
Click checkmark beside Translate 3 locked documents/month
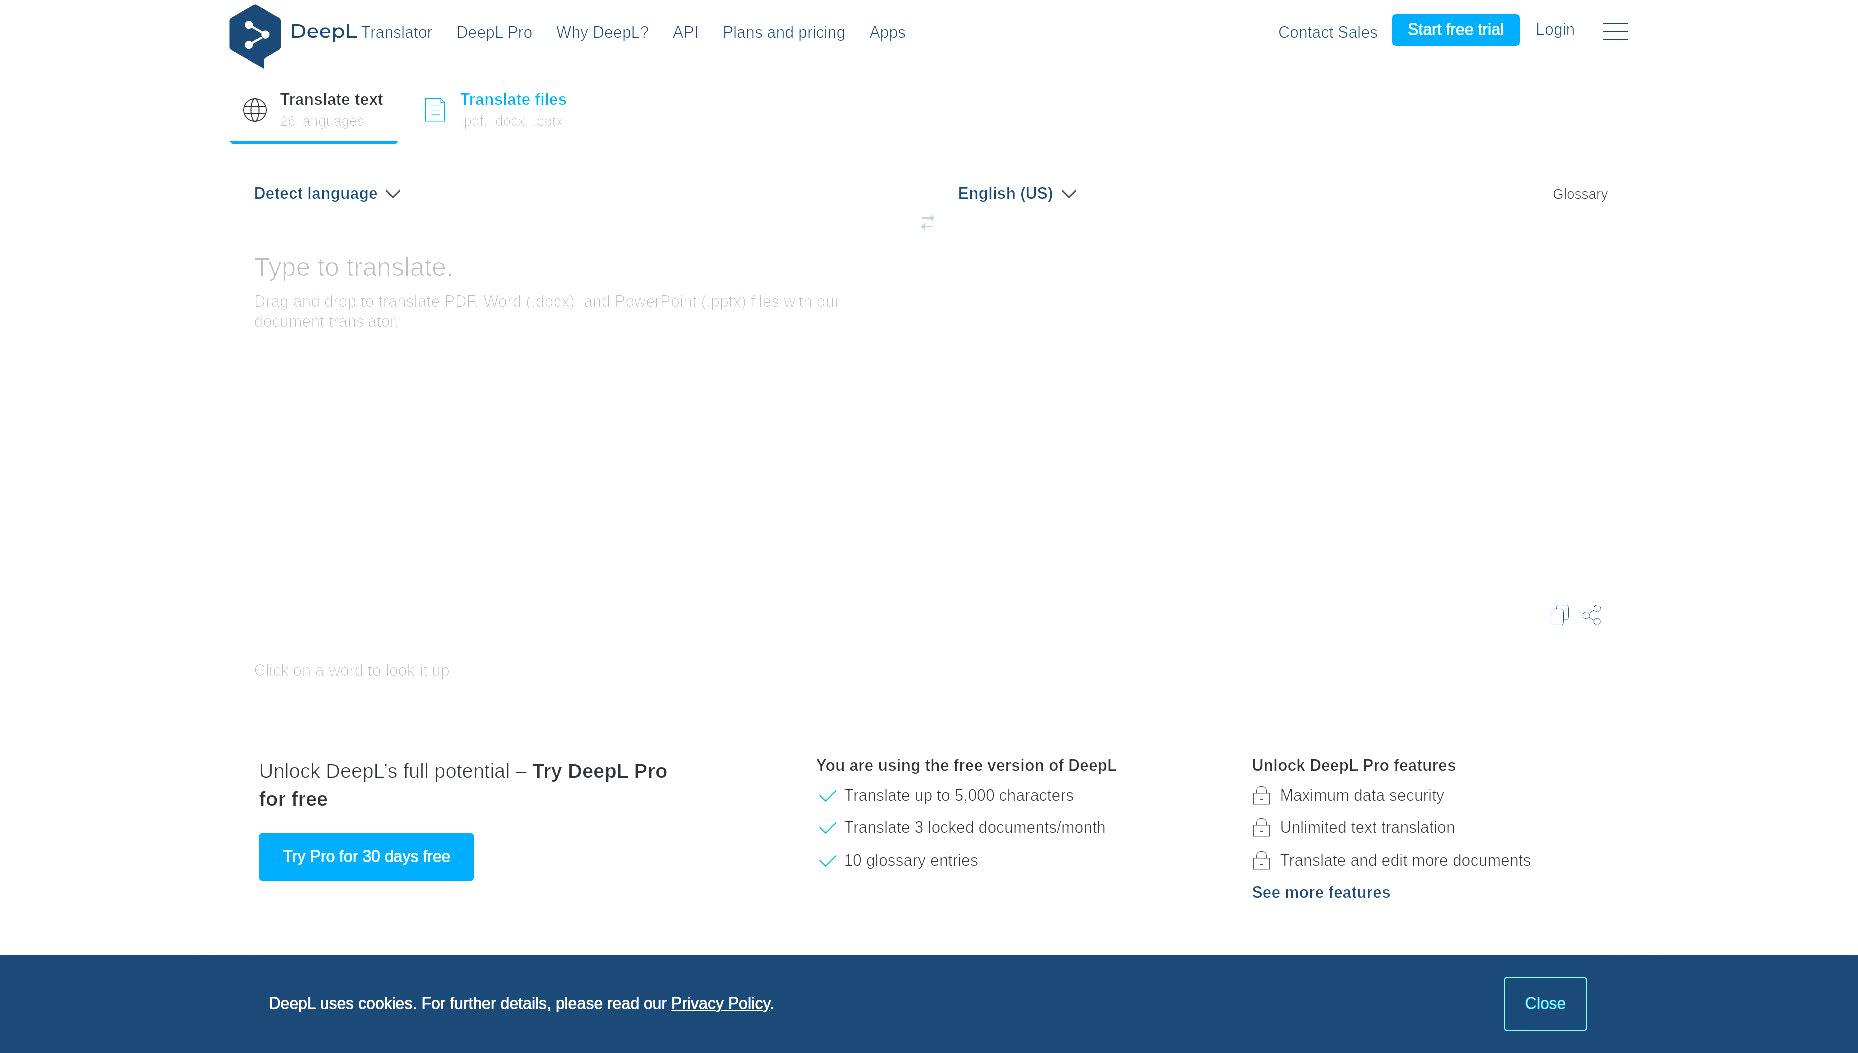click(827, 828)
